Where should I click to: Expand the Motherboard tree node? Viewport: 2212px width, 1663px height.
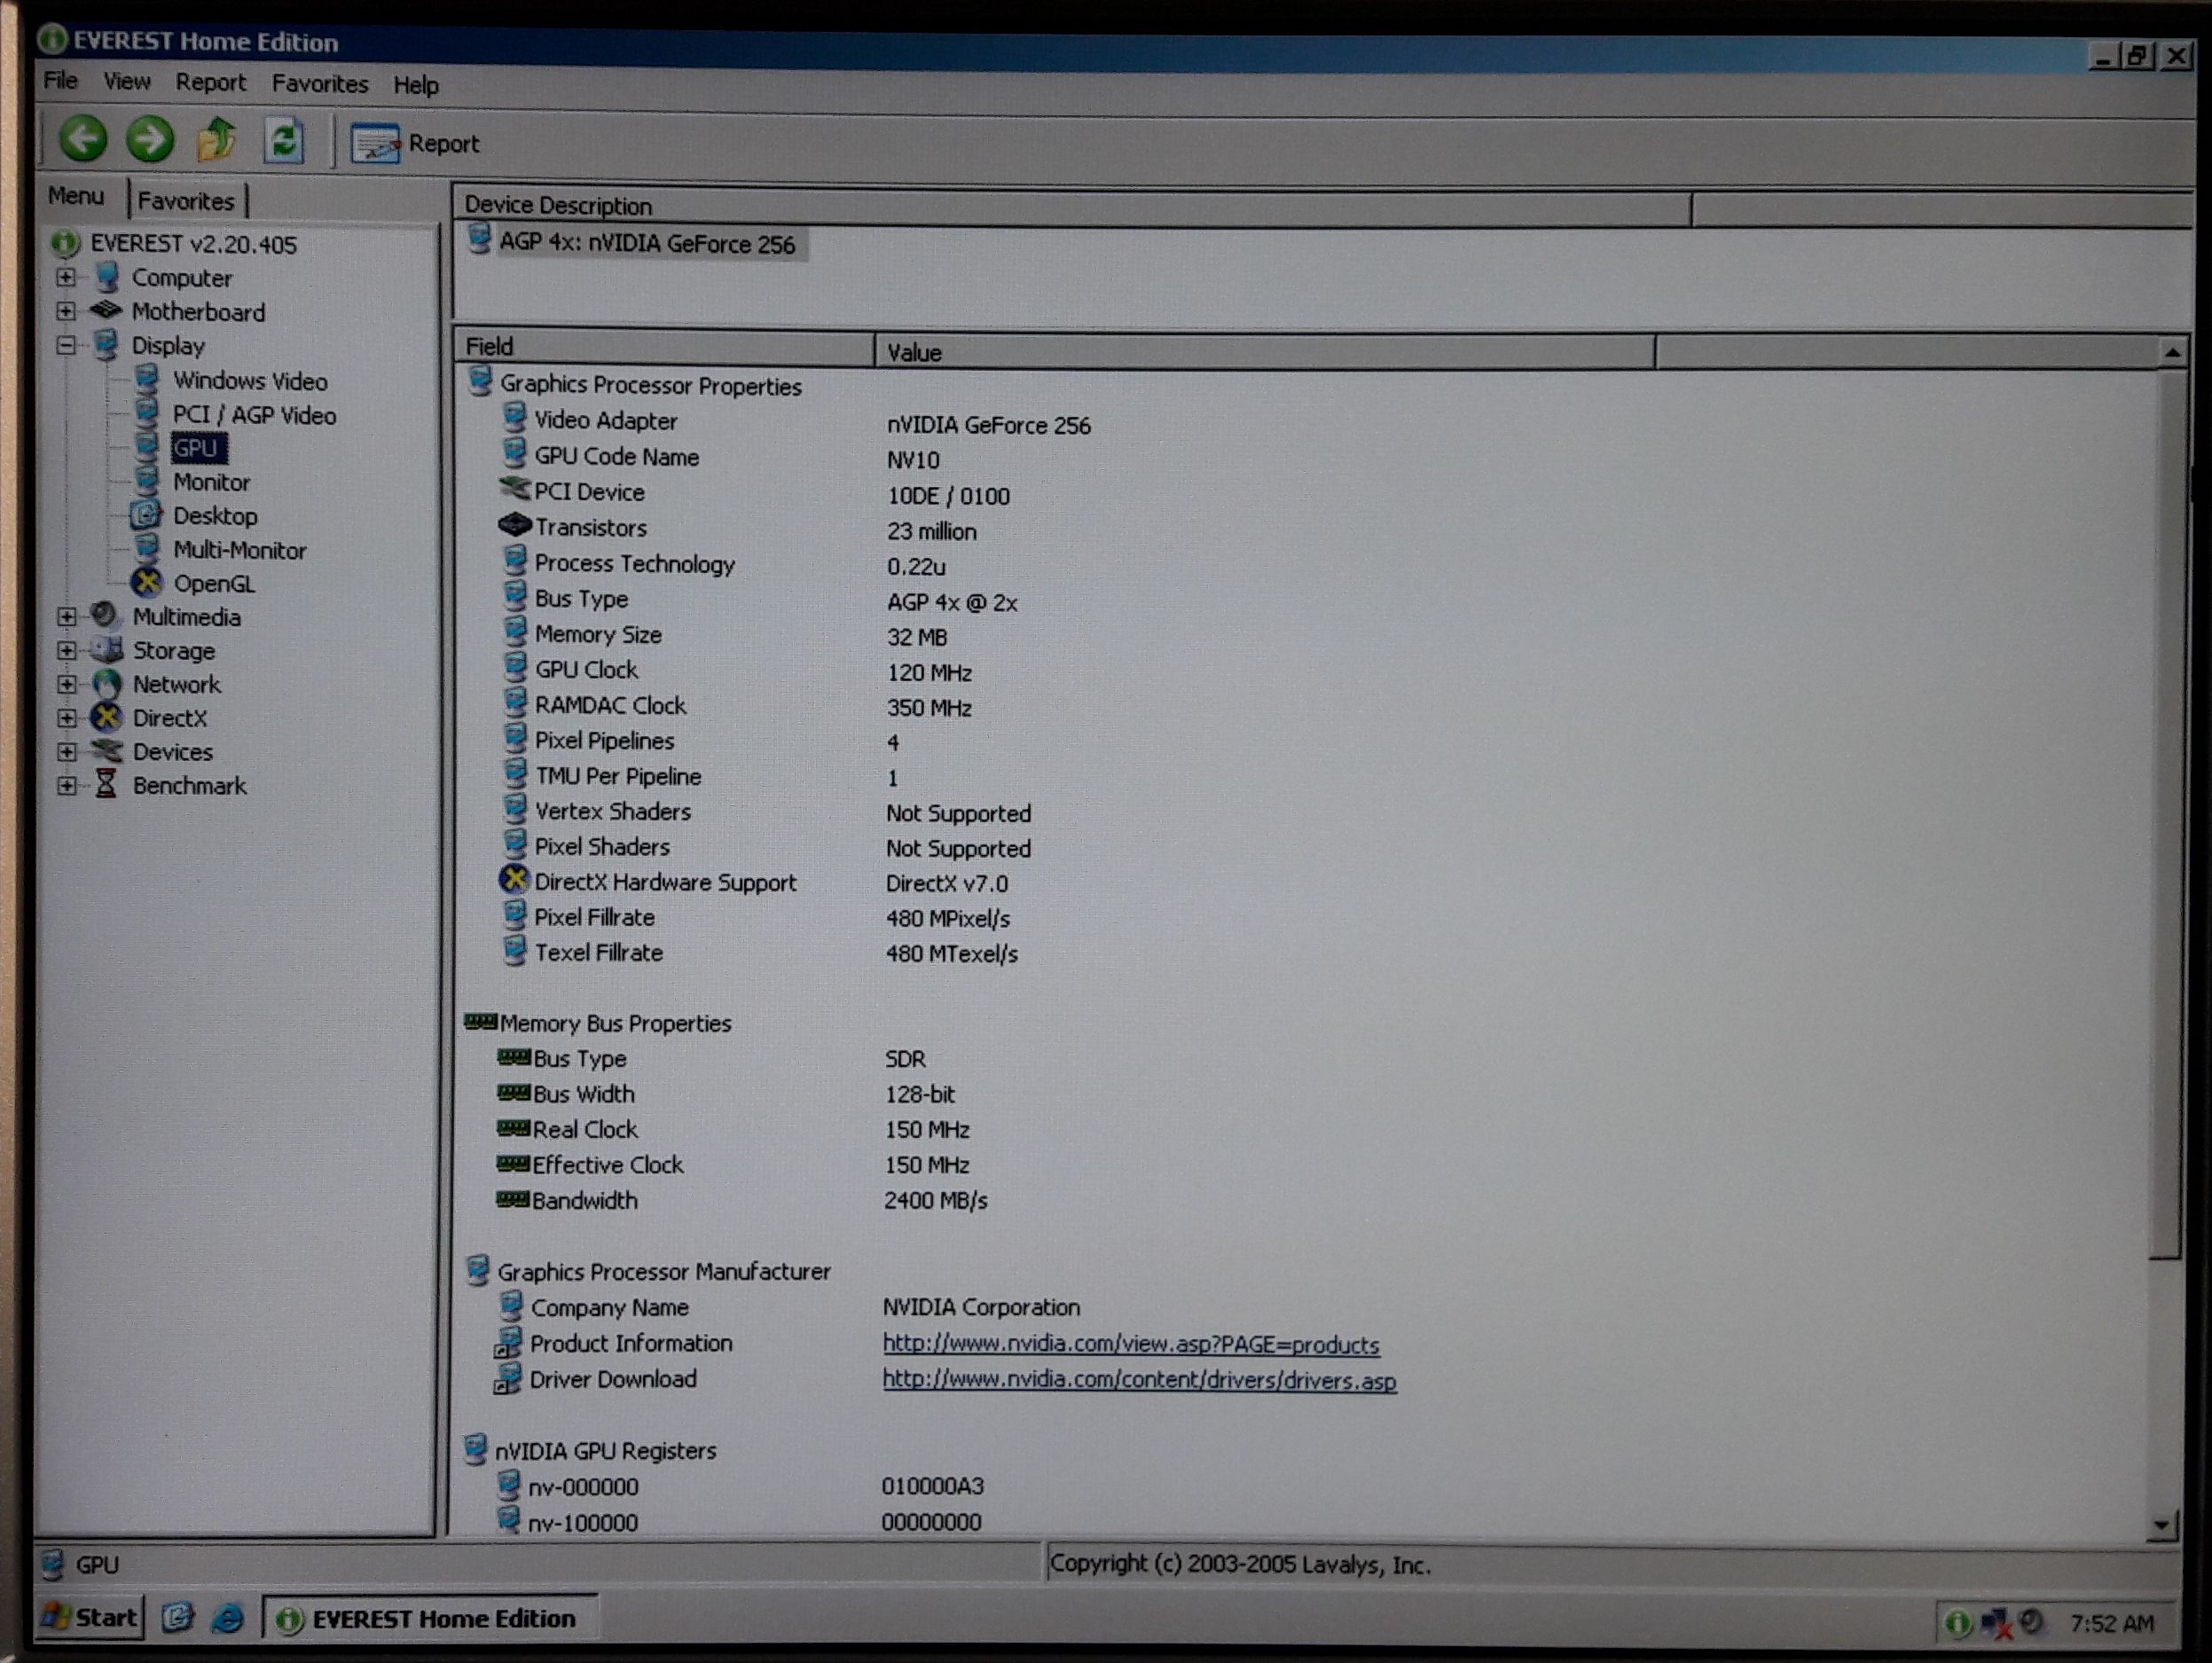pos(66,311)
